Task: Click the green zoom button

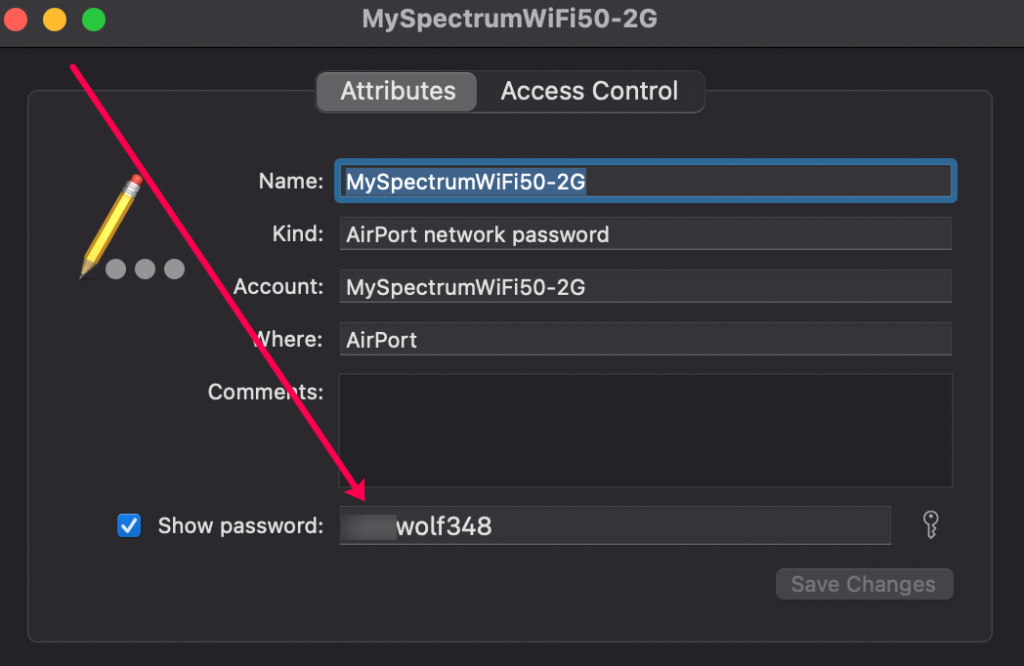Action: click(92, 18)
